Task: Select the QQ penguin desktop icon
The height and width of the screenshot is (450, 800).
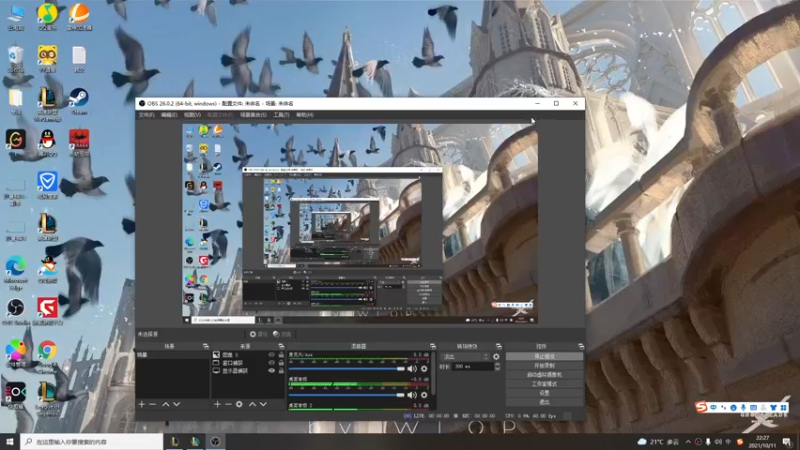Action: (x=47, y=142)
